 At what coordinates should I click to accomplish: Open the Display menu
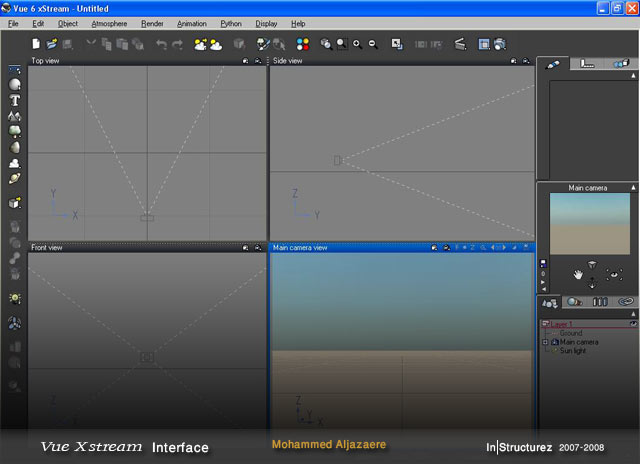(x=266, y=24)
